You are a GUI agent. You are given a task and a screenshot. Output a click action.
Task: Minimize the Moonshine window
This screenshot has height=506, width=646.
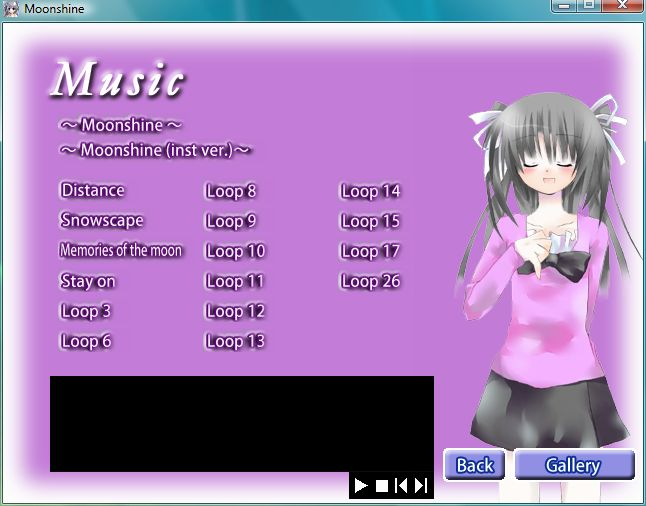coord(564,5)
